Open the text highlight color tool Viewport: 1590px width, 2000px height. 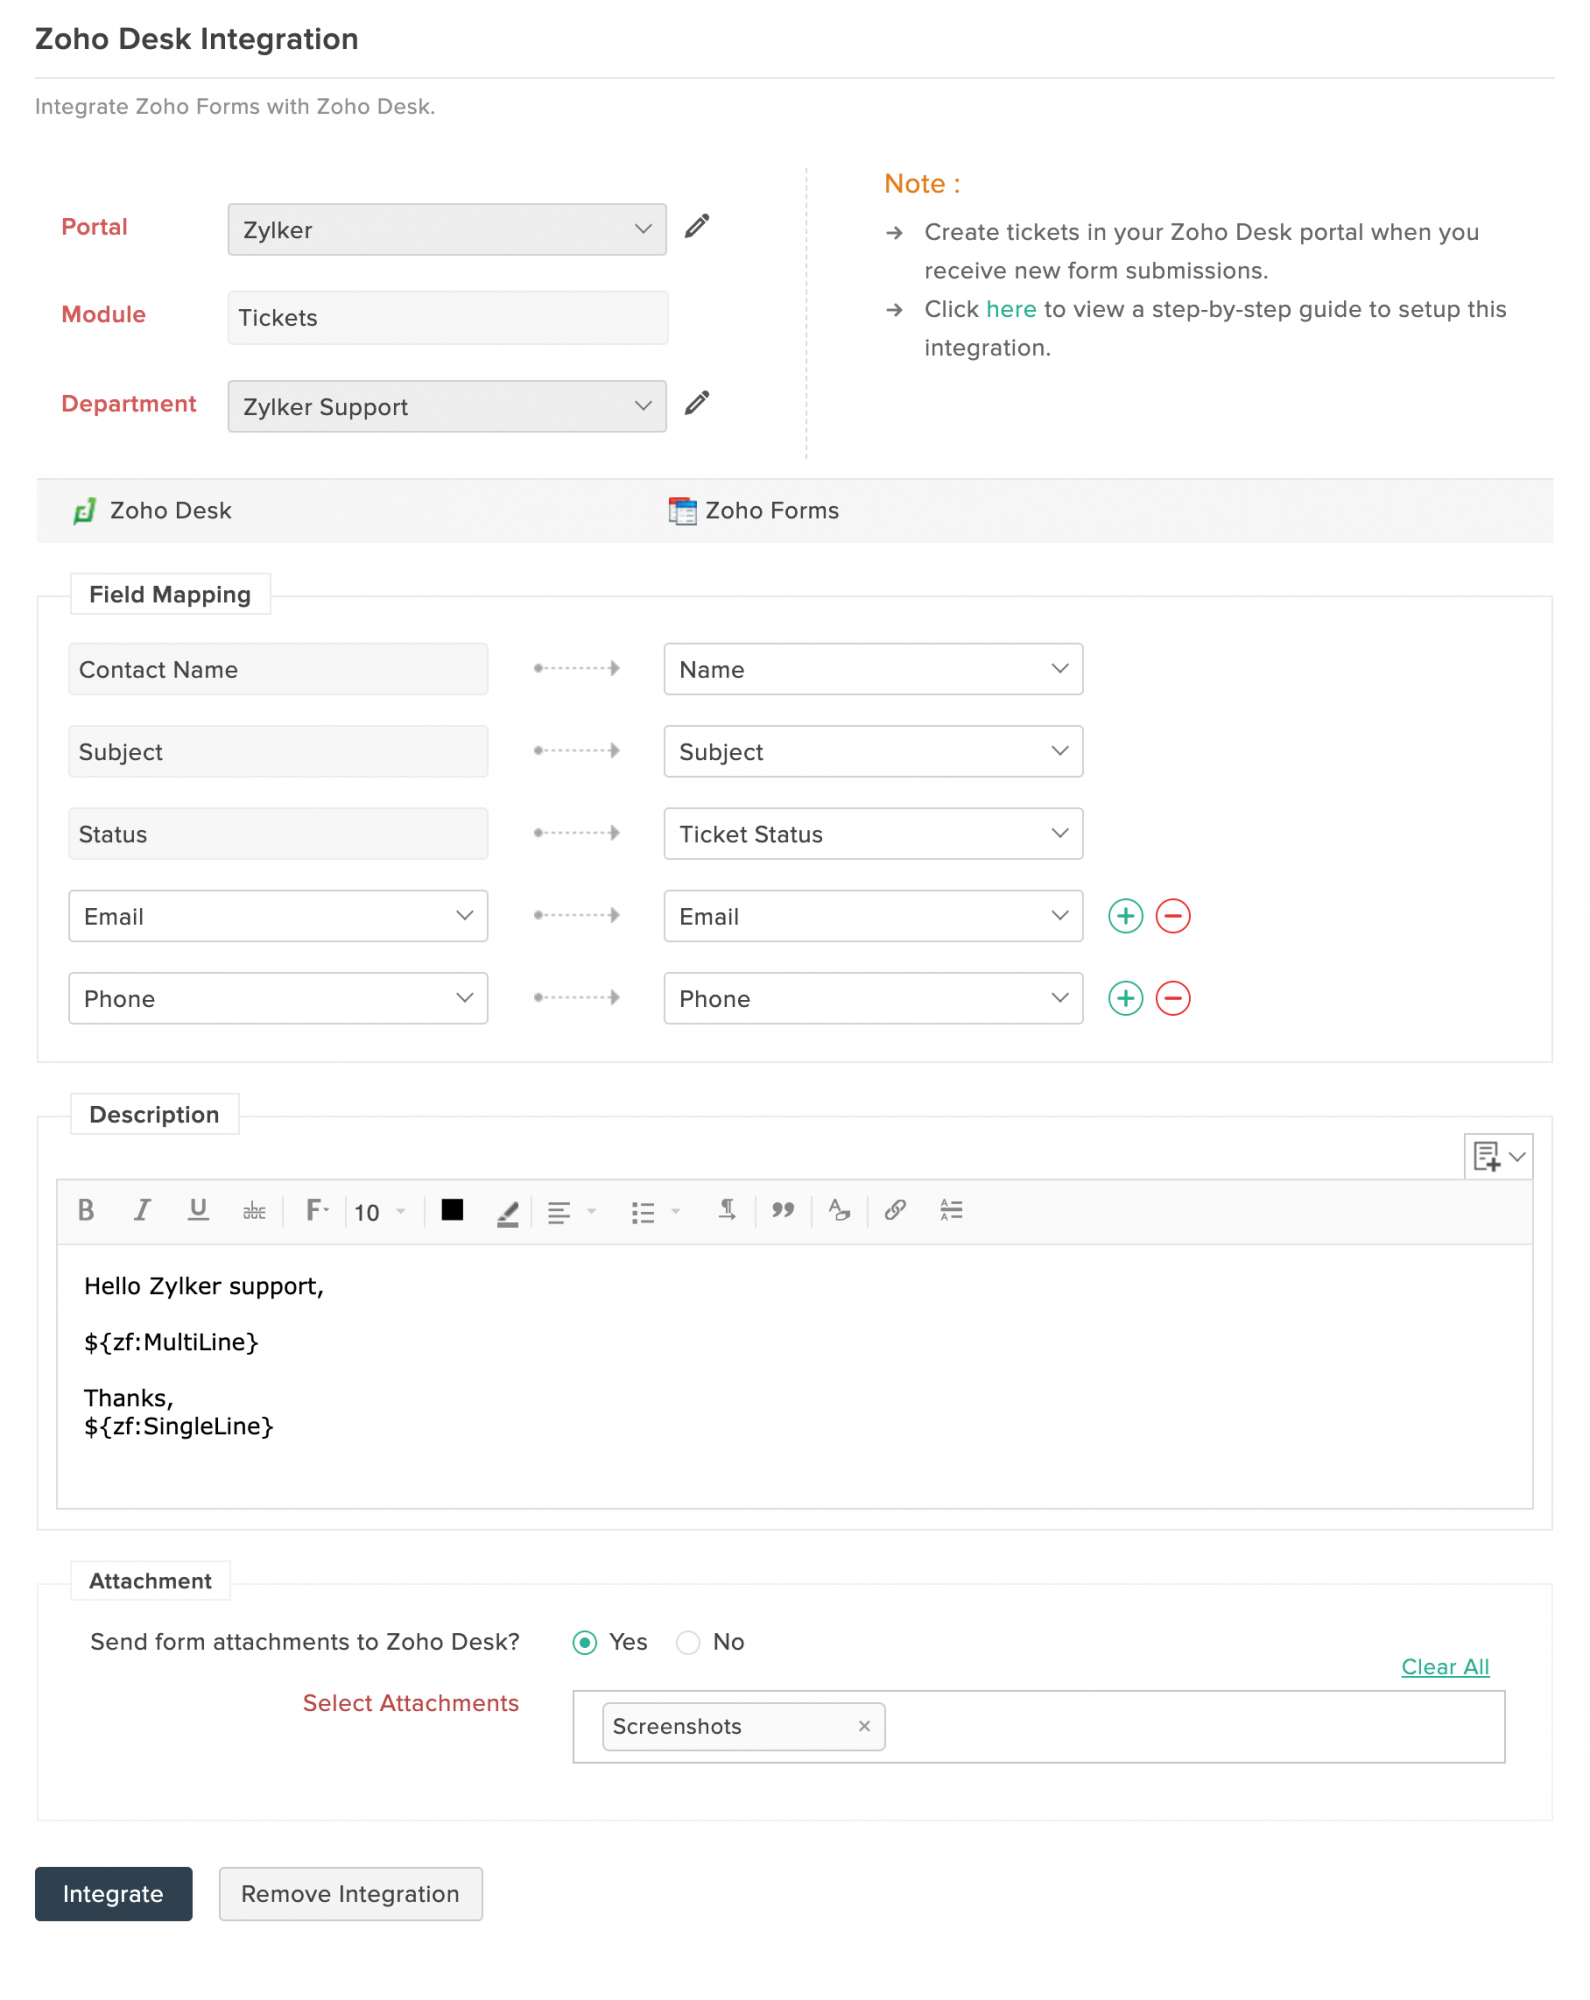pos(508,1213)
